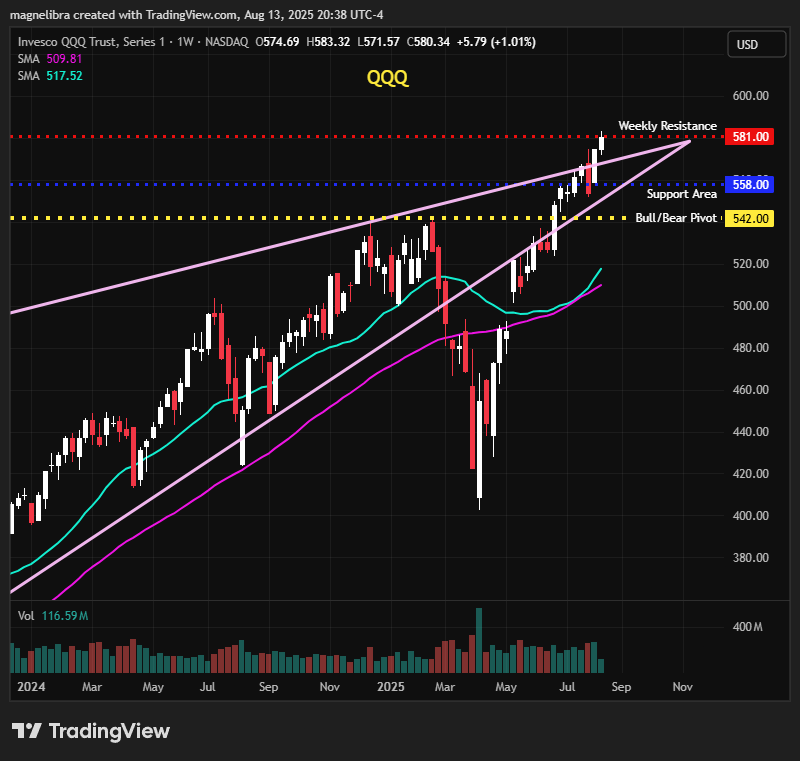Select the 581.00 resistance price label
This screenshot has height=761, width=800.
point(749,137)
